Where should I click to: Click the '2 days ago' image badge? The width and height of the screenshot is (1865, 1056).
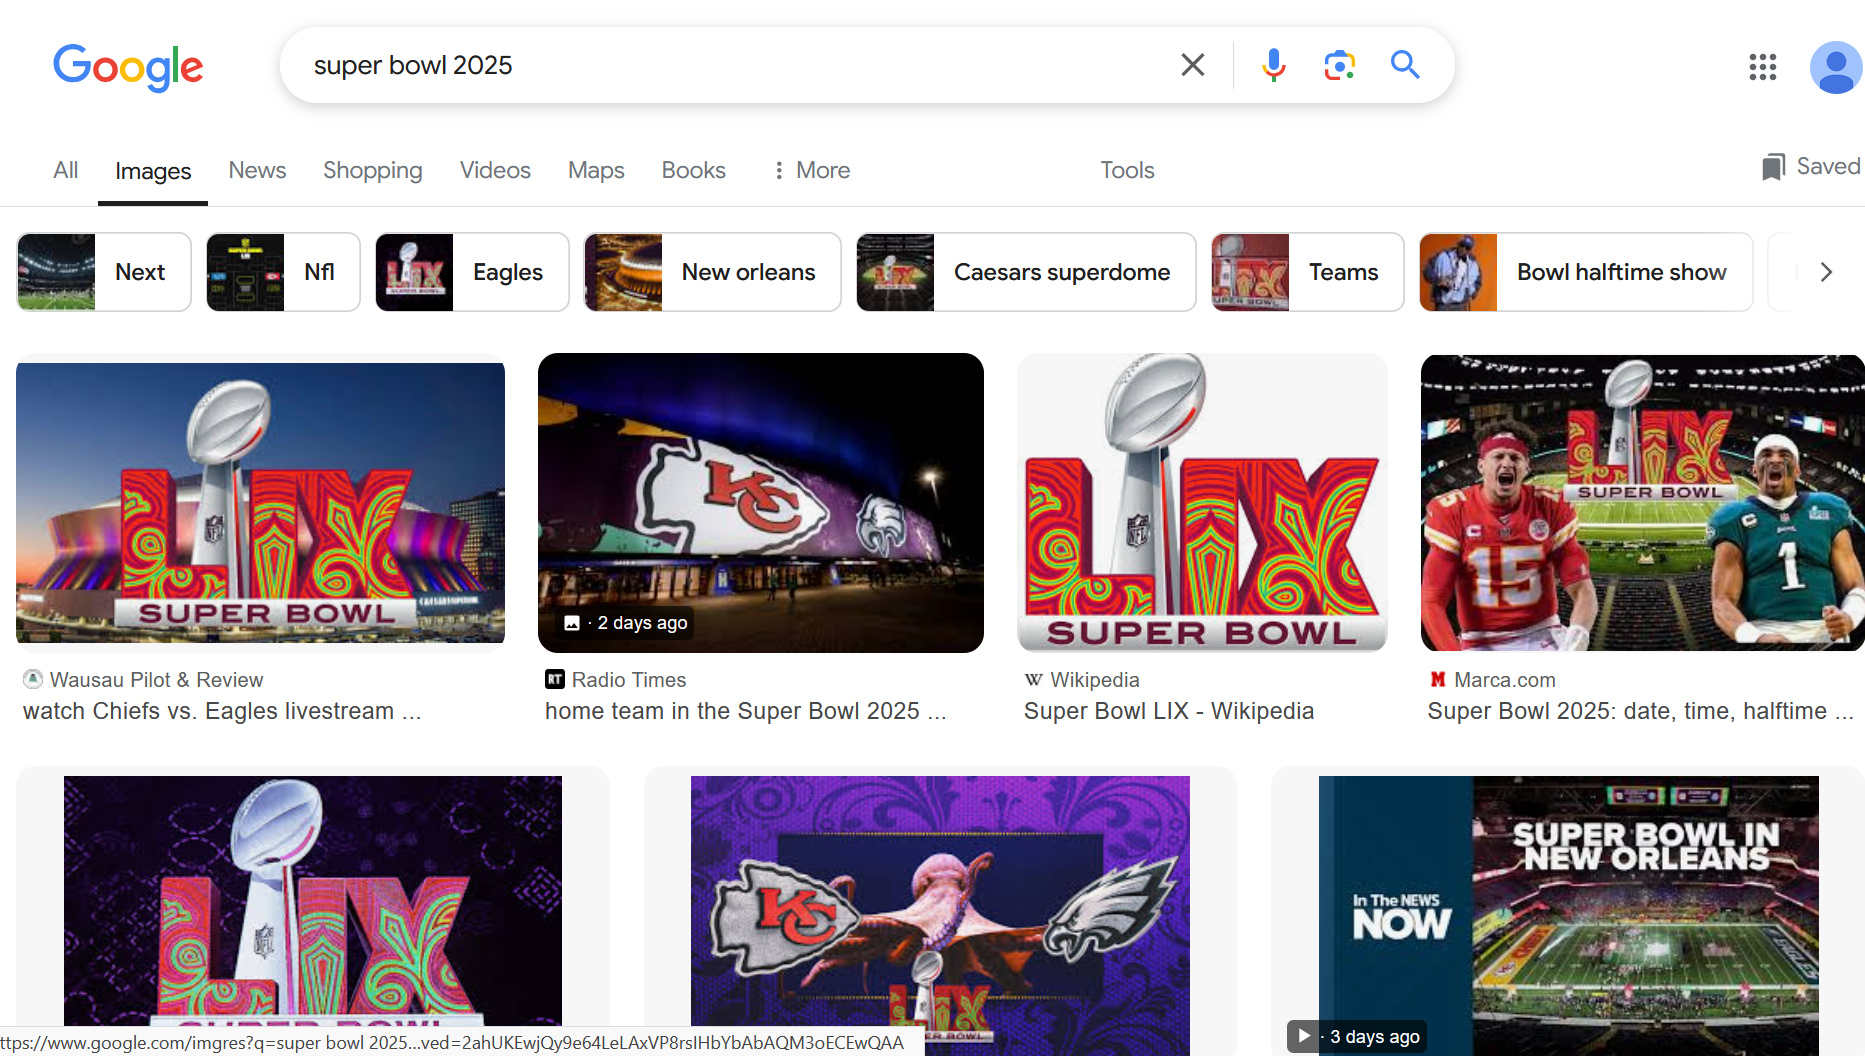point(626,623)
